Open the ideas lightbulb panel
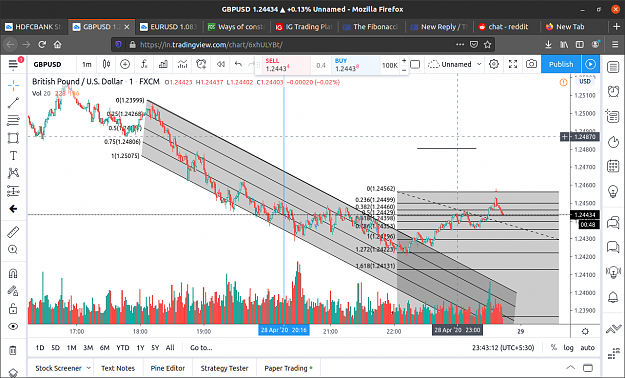 point(613,191)
